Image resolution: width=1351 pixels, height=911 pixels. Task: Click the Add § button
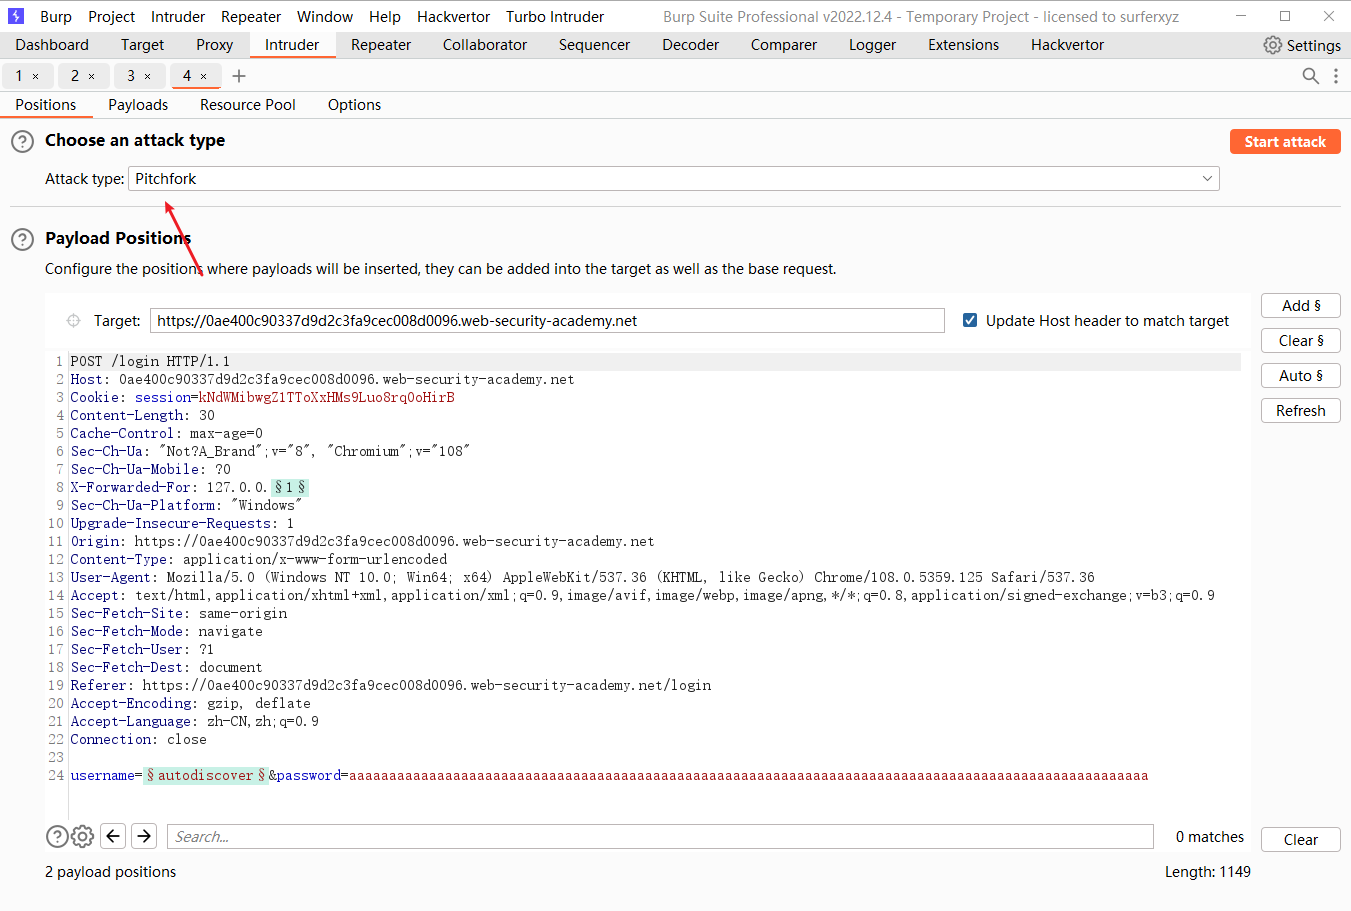[x=1301, y=306]
